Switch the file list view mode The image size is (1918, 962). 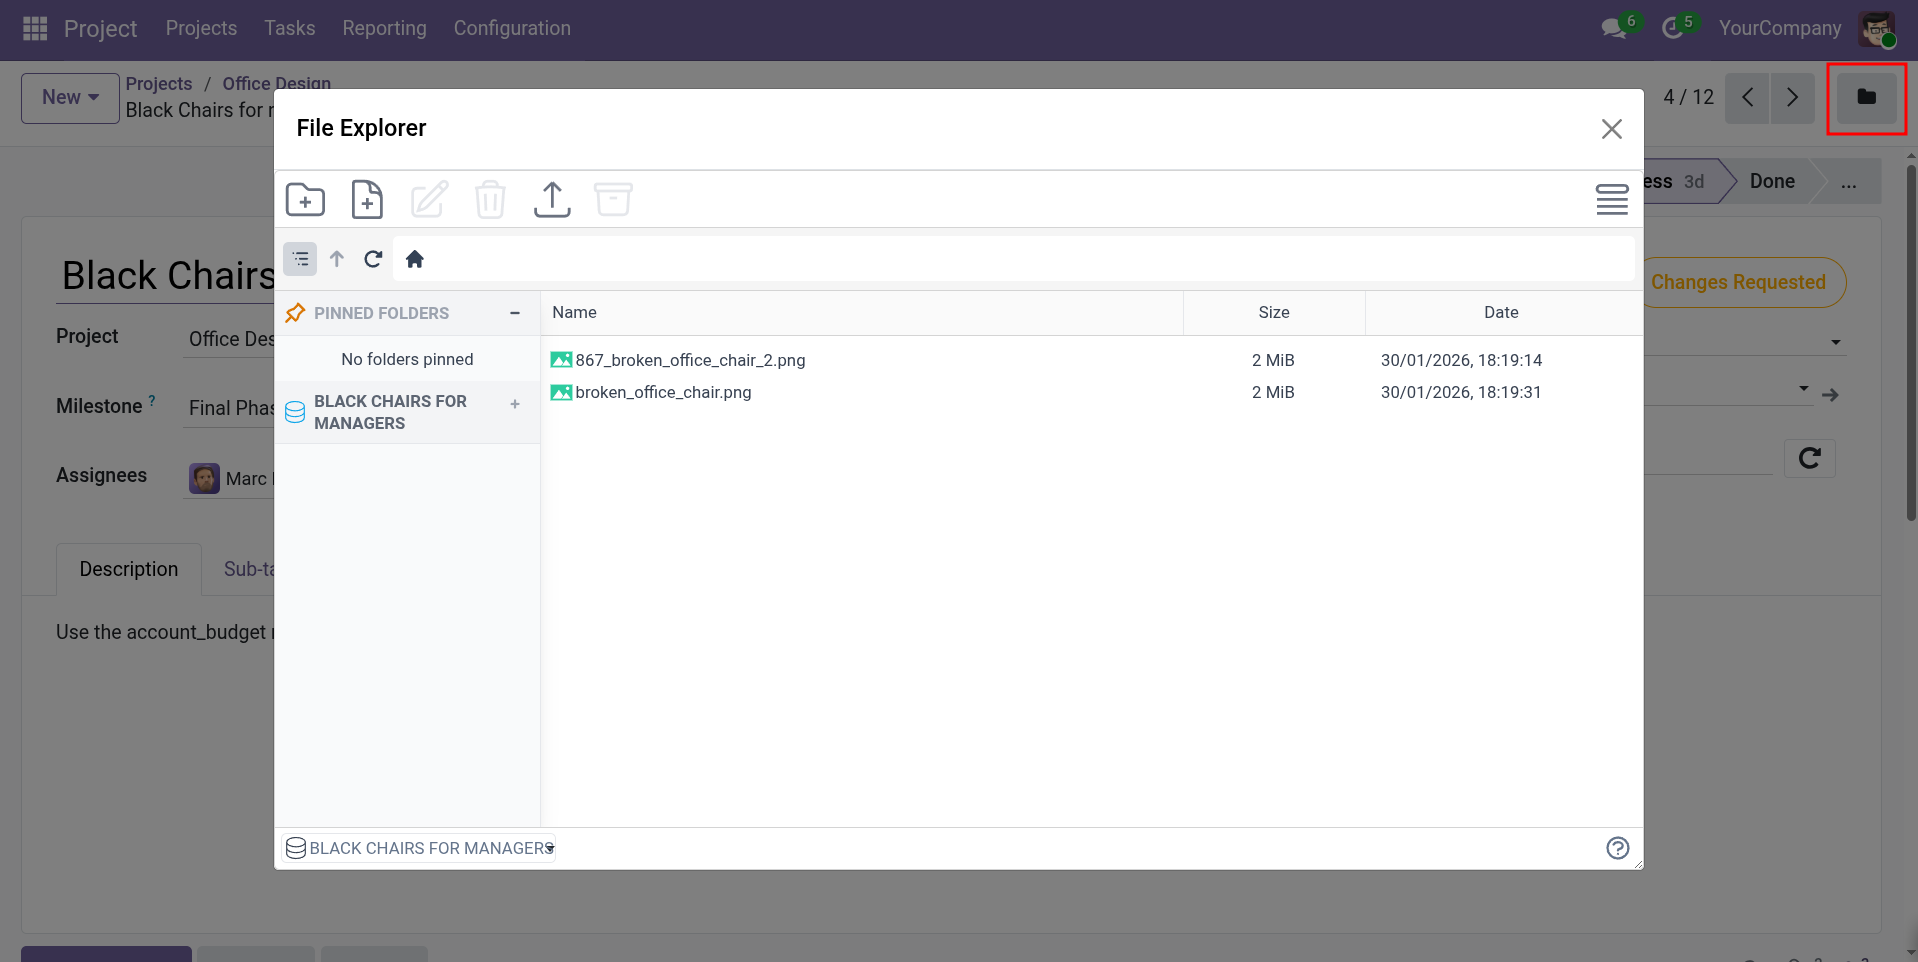(x=1611, y=200)
